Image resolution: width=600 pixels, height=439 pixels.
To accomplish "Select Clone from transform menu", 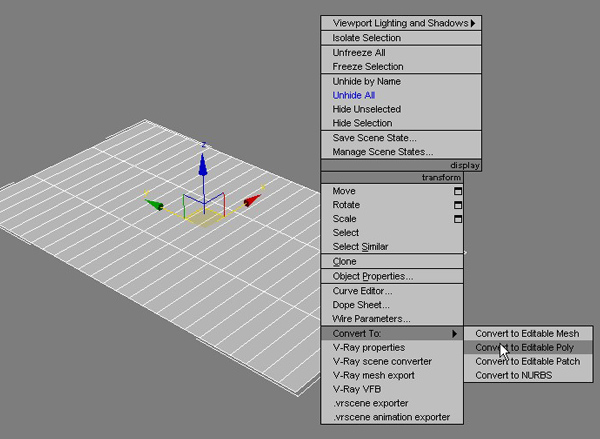I will (344, 262).
